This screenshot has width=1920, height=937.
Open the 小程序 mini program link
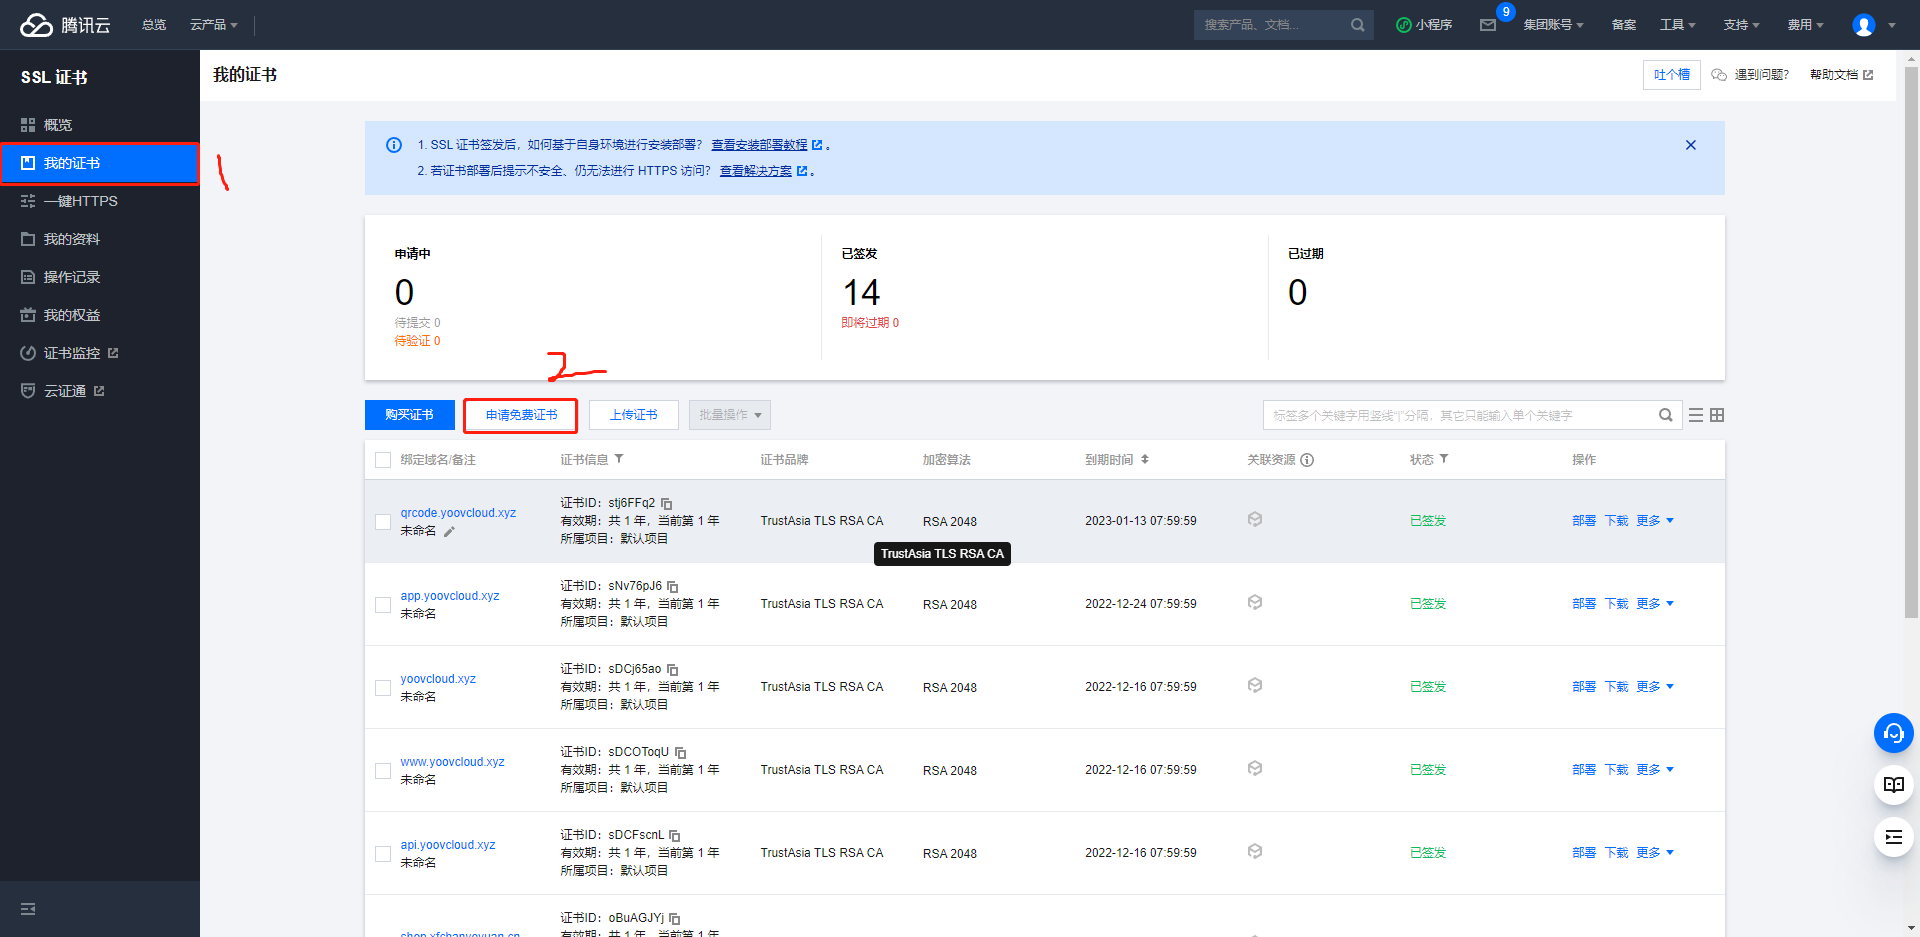point(1424,25)
